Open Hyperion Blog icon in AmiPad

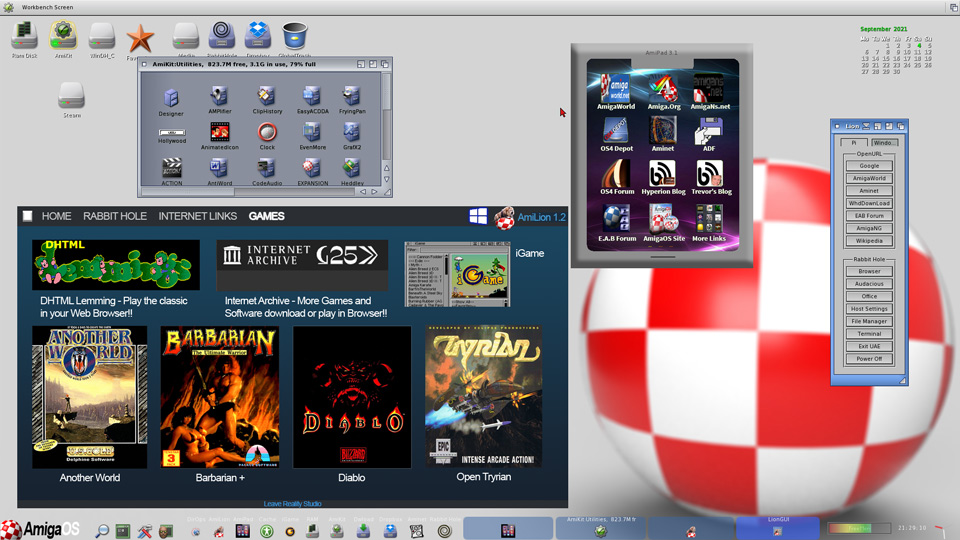coord(663,176)
